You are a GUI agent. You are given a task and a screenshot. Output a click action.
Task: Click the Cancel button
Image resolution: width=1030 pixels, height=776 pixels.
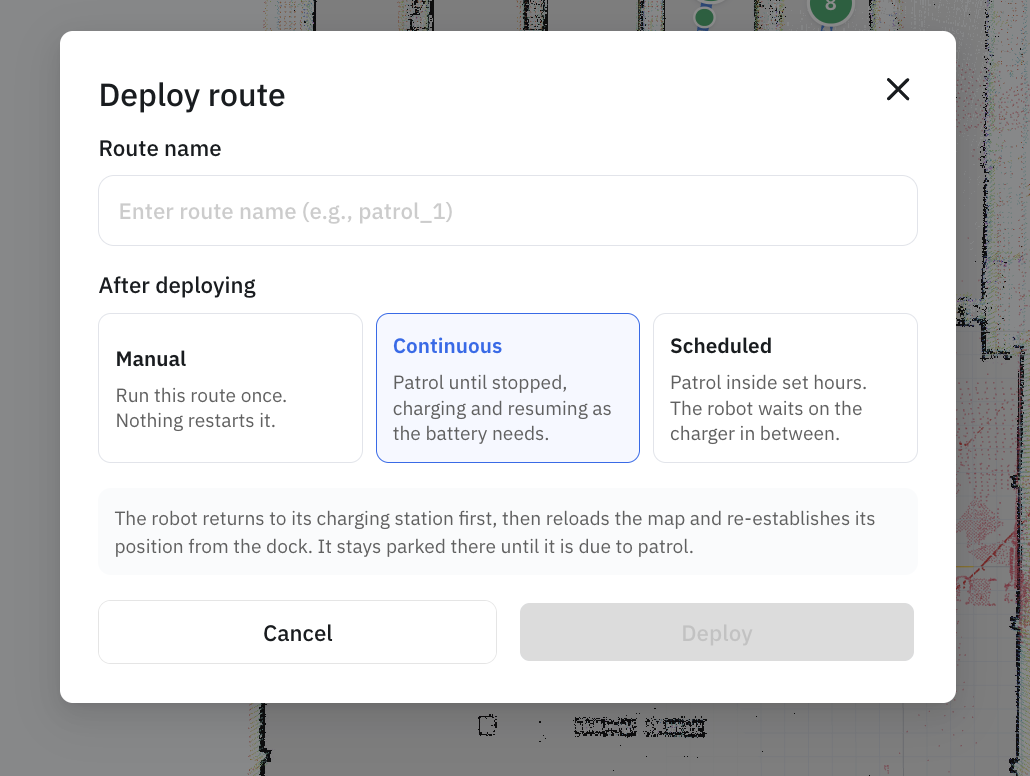coord(298,632)
